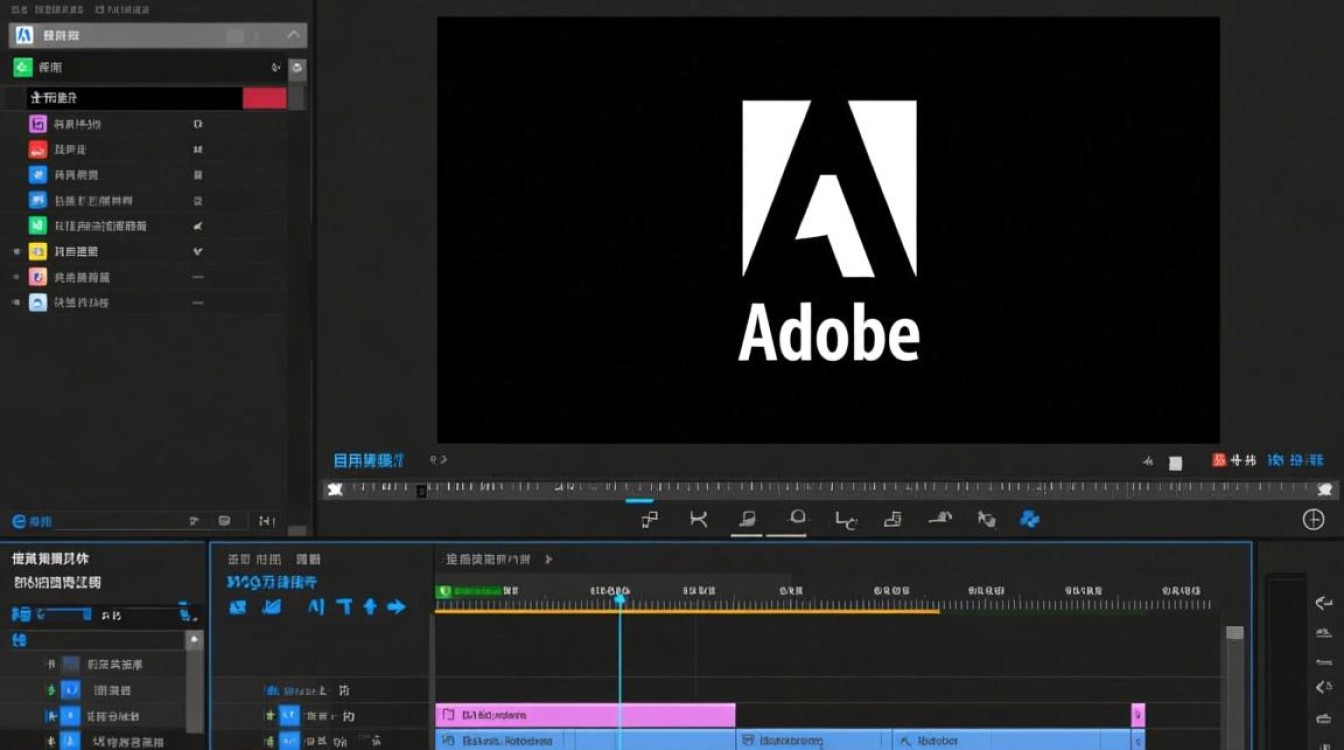Click the large blue timecode in the timeline panel
The height and width of the screenshot is (750, 1344).
coord(271,582)
